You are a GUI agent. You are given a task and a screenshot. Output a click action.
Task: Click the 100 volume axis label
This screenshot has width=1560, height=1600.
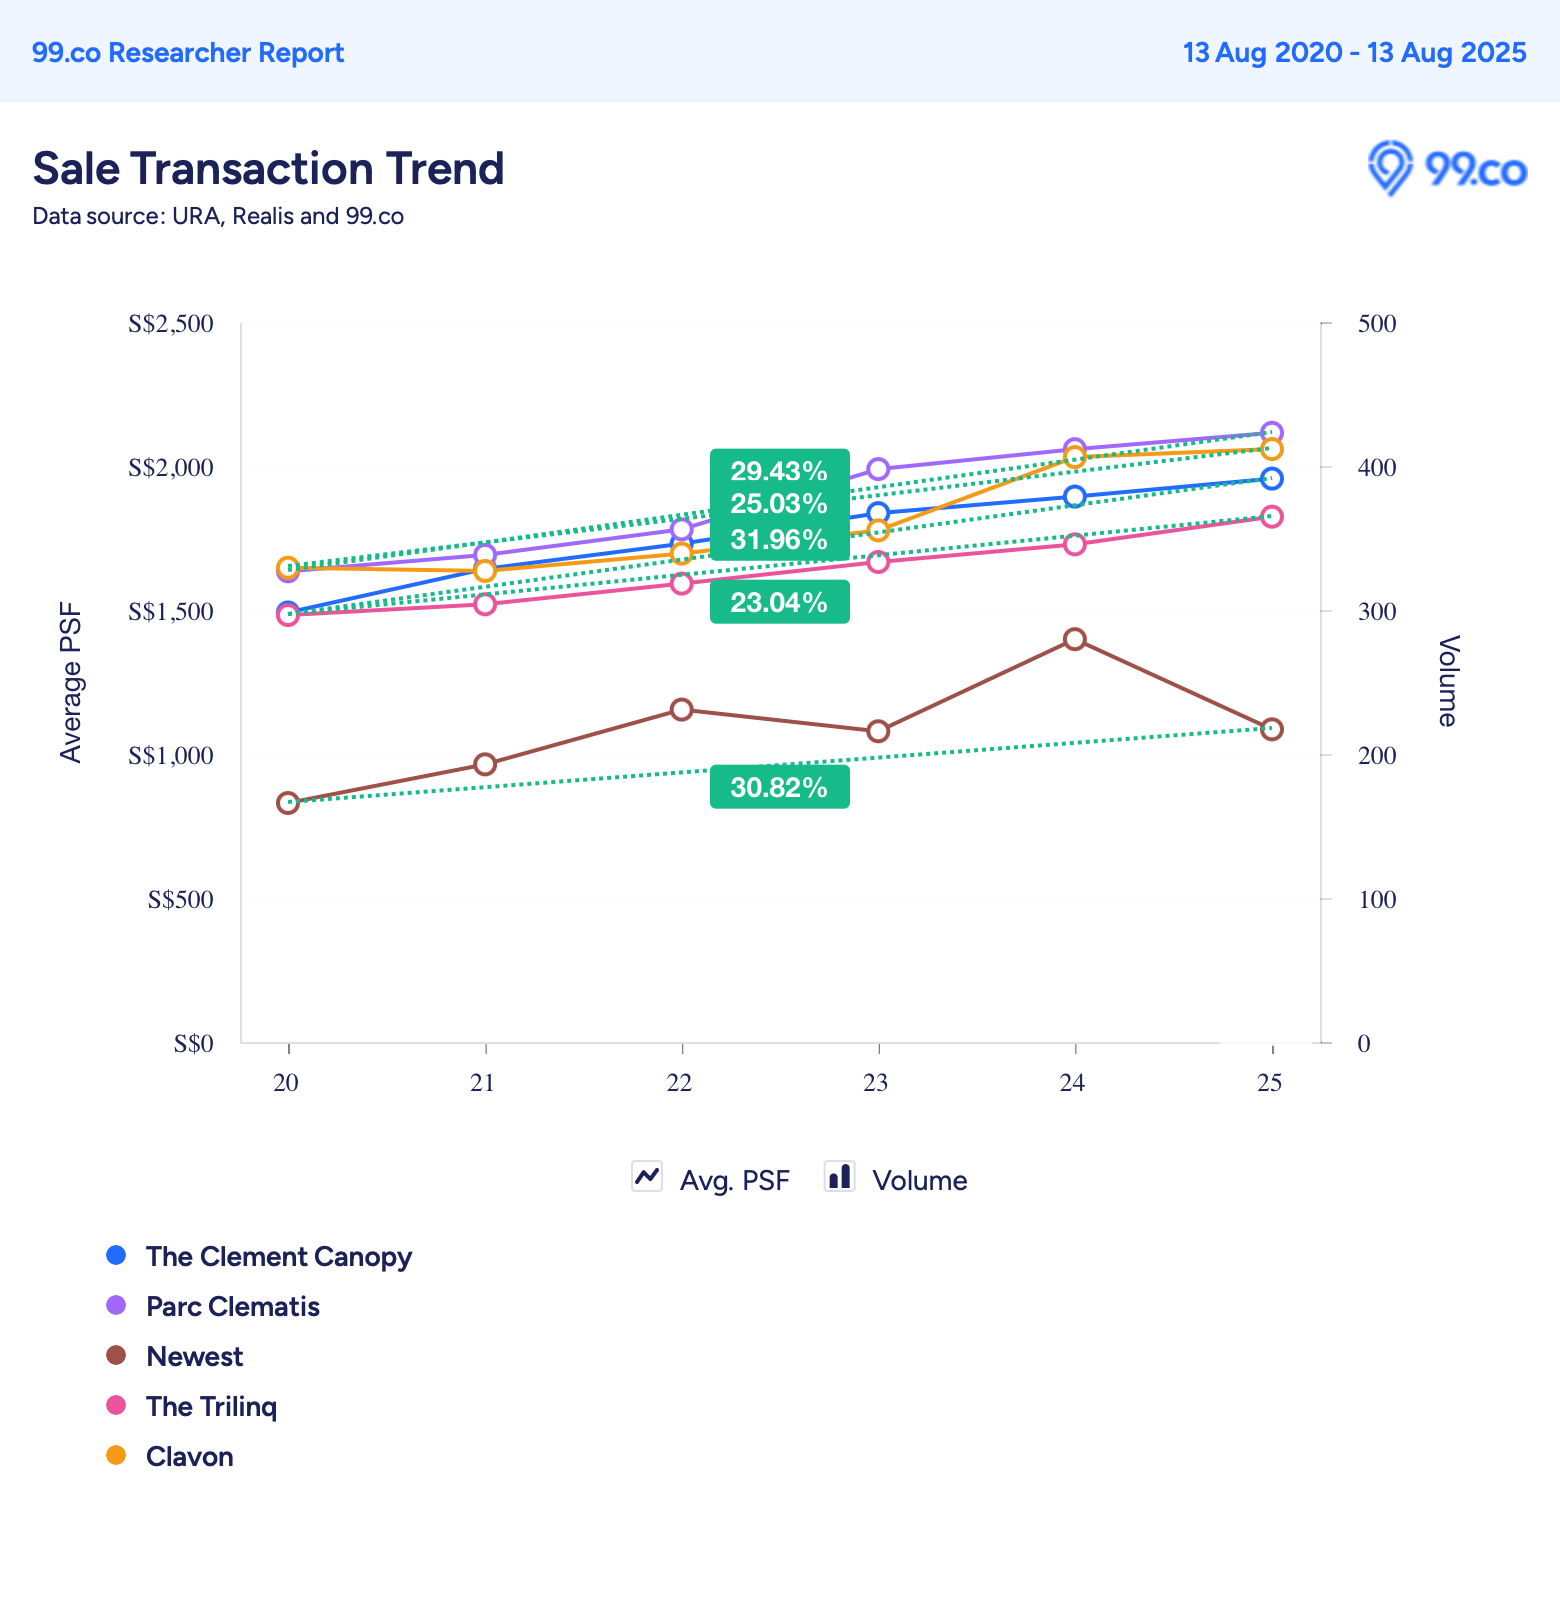(x=1377, y=900)
